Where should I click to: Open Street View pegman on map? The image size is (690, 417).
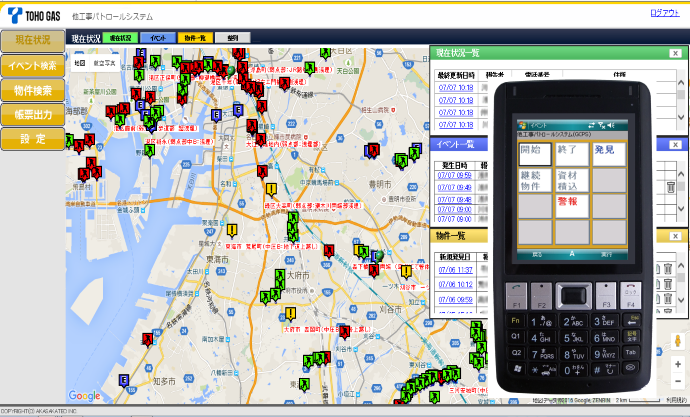point(678,341)
